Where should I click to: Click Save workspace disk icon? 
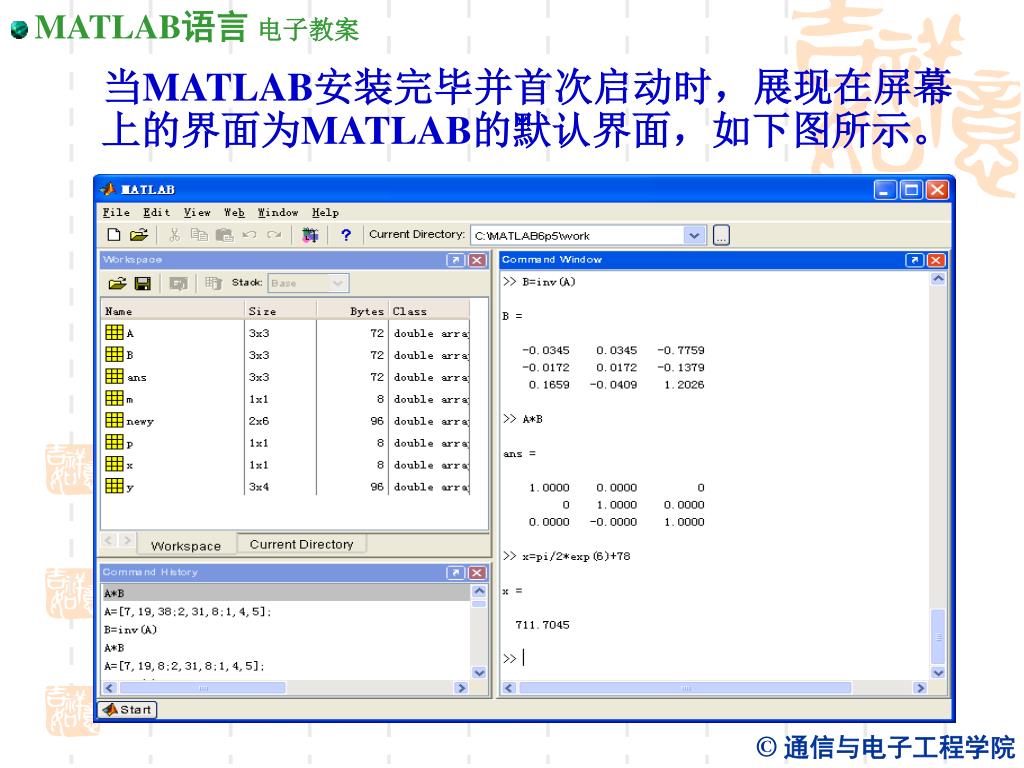click(142, 283)
